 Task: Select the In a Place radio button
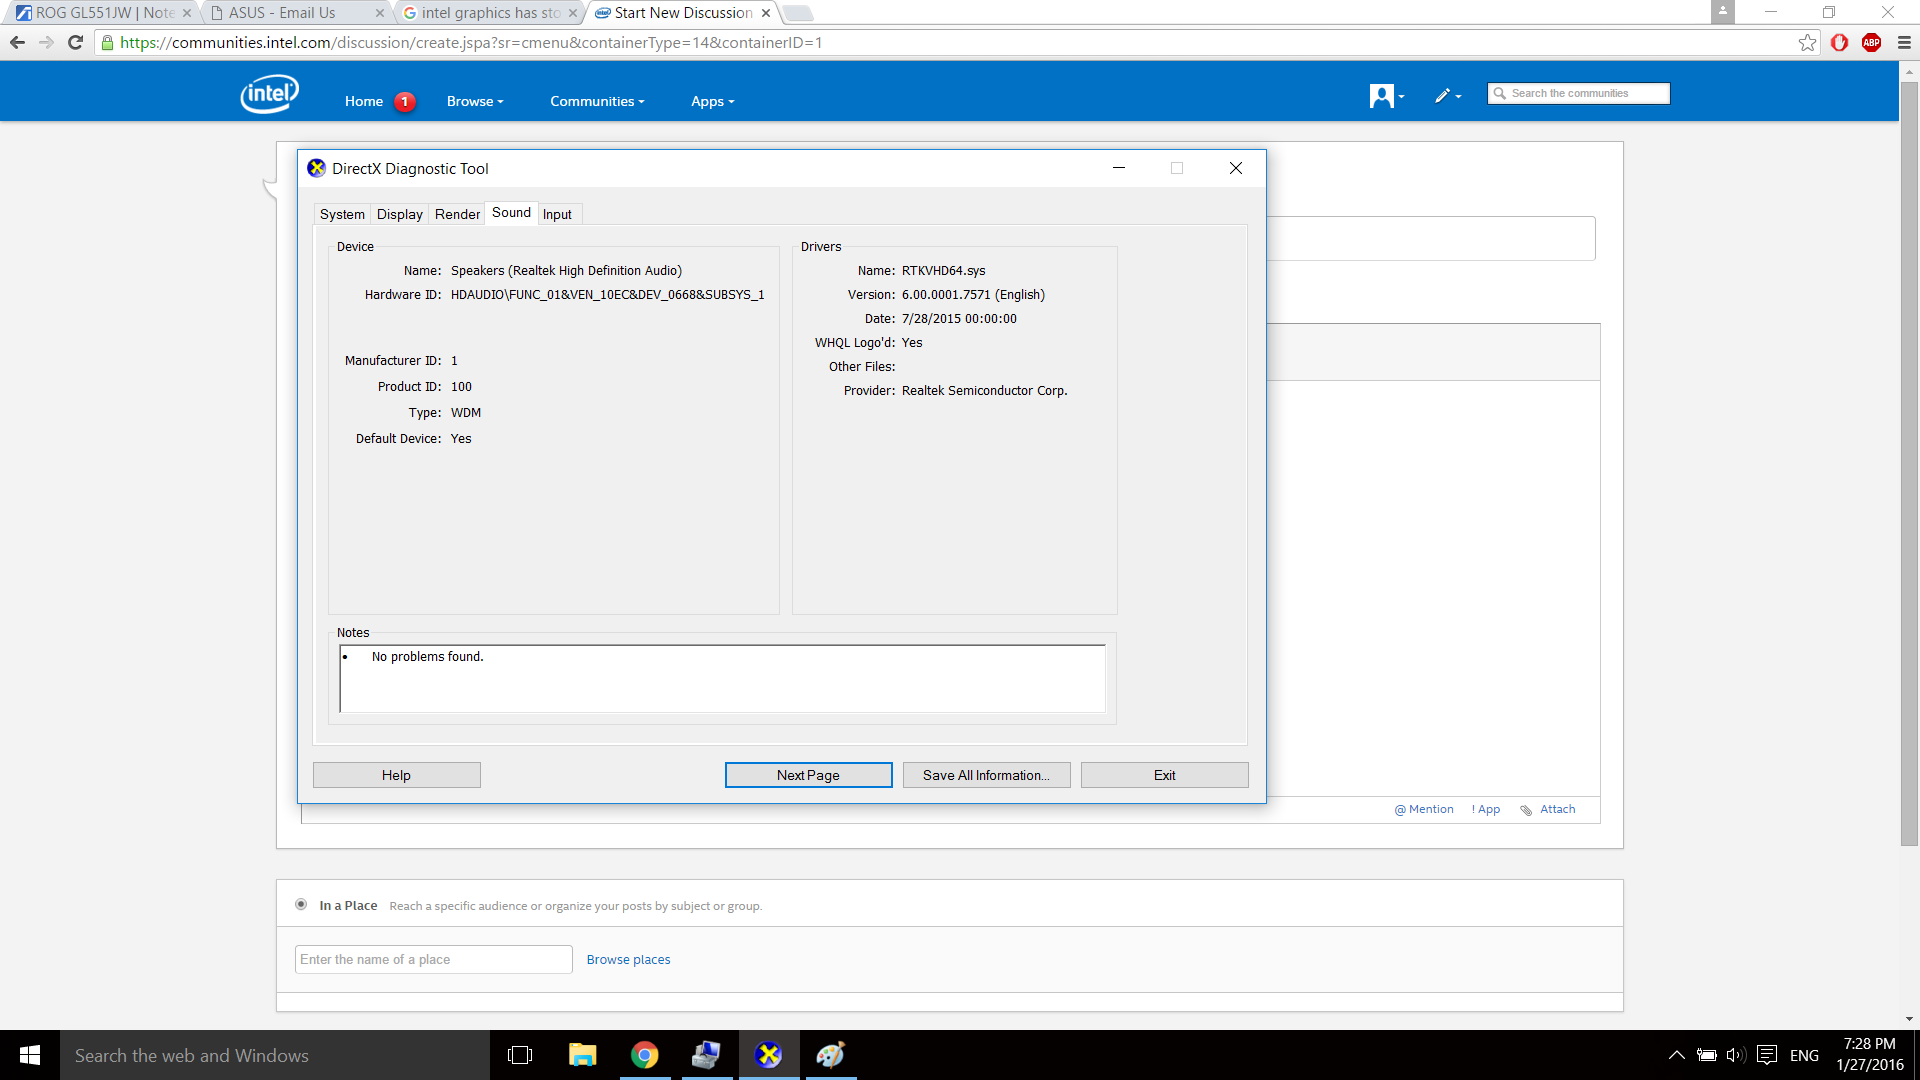tap(301, 904)
